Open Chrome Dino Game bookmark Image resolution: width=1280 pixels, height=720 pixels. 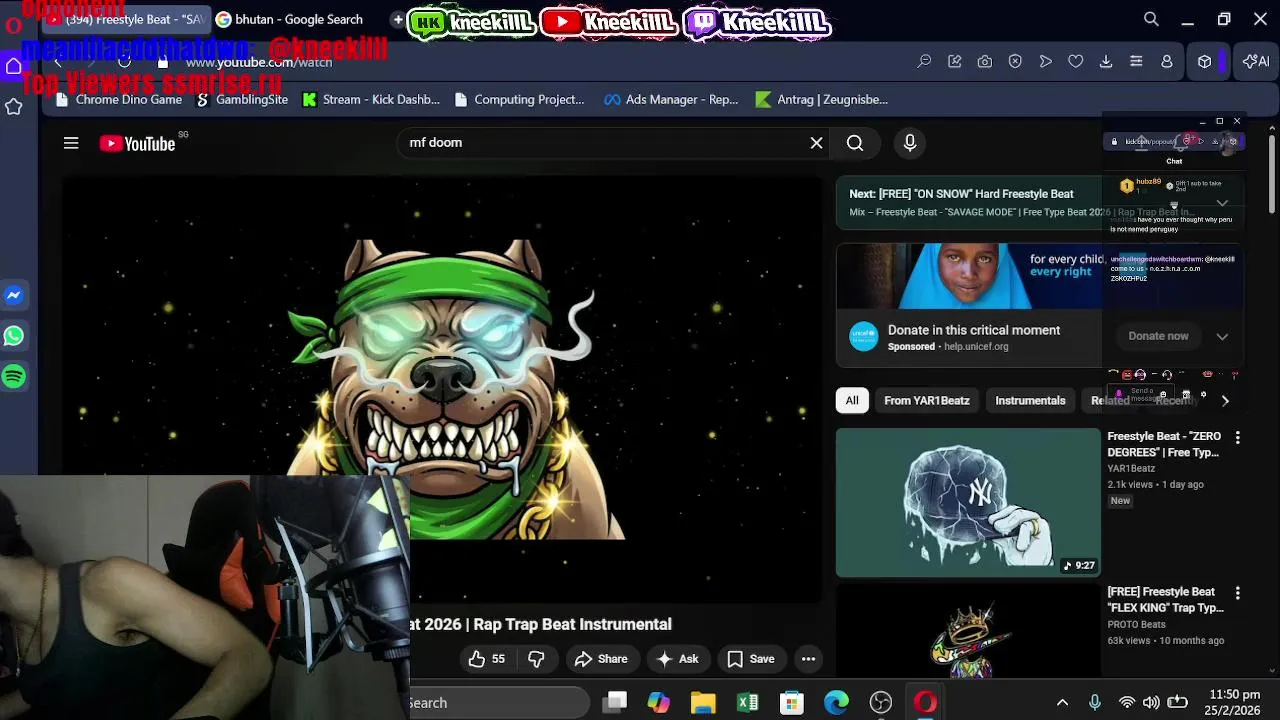[x=119, y=100]
